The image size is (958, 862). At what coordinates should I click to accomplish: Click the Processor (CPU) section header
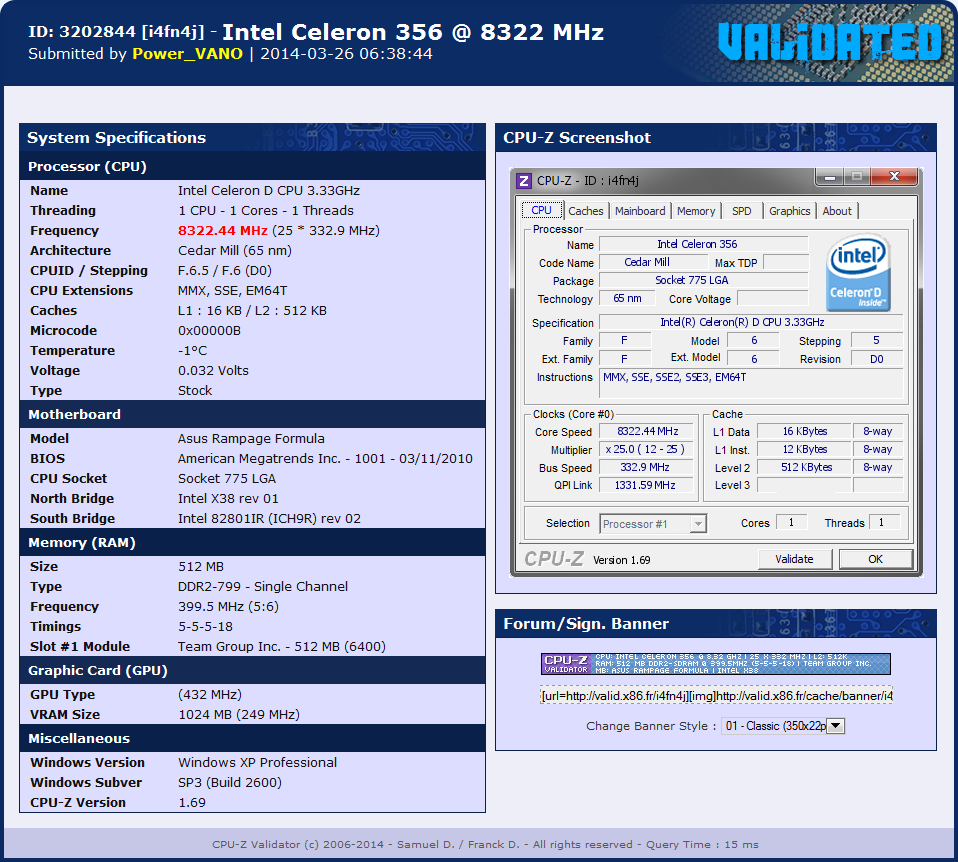coord(252,166)
